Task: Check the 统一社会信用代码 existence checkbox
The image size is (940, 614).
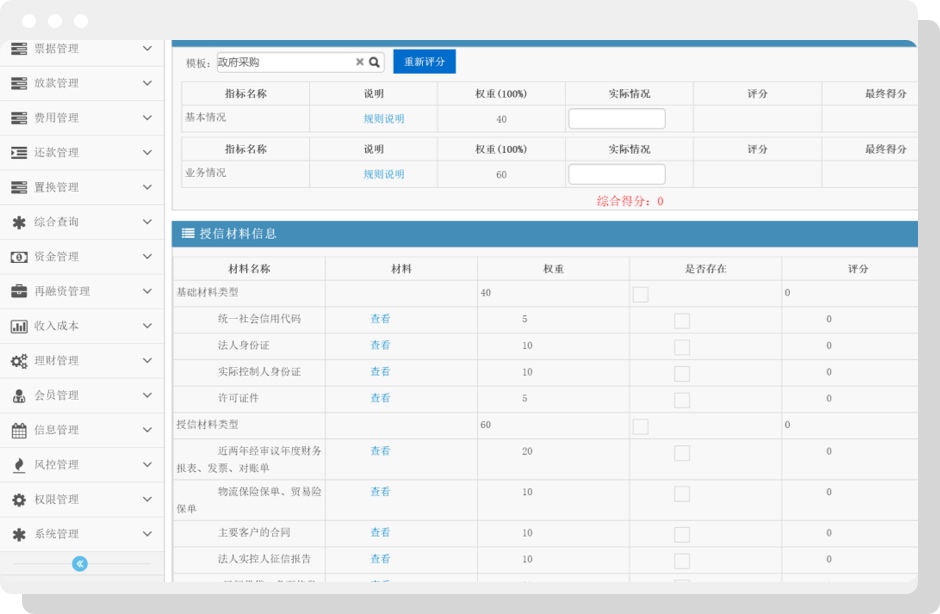Action: 682,321
